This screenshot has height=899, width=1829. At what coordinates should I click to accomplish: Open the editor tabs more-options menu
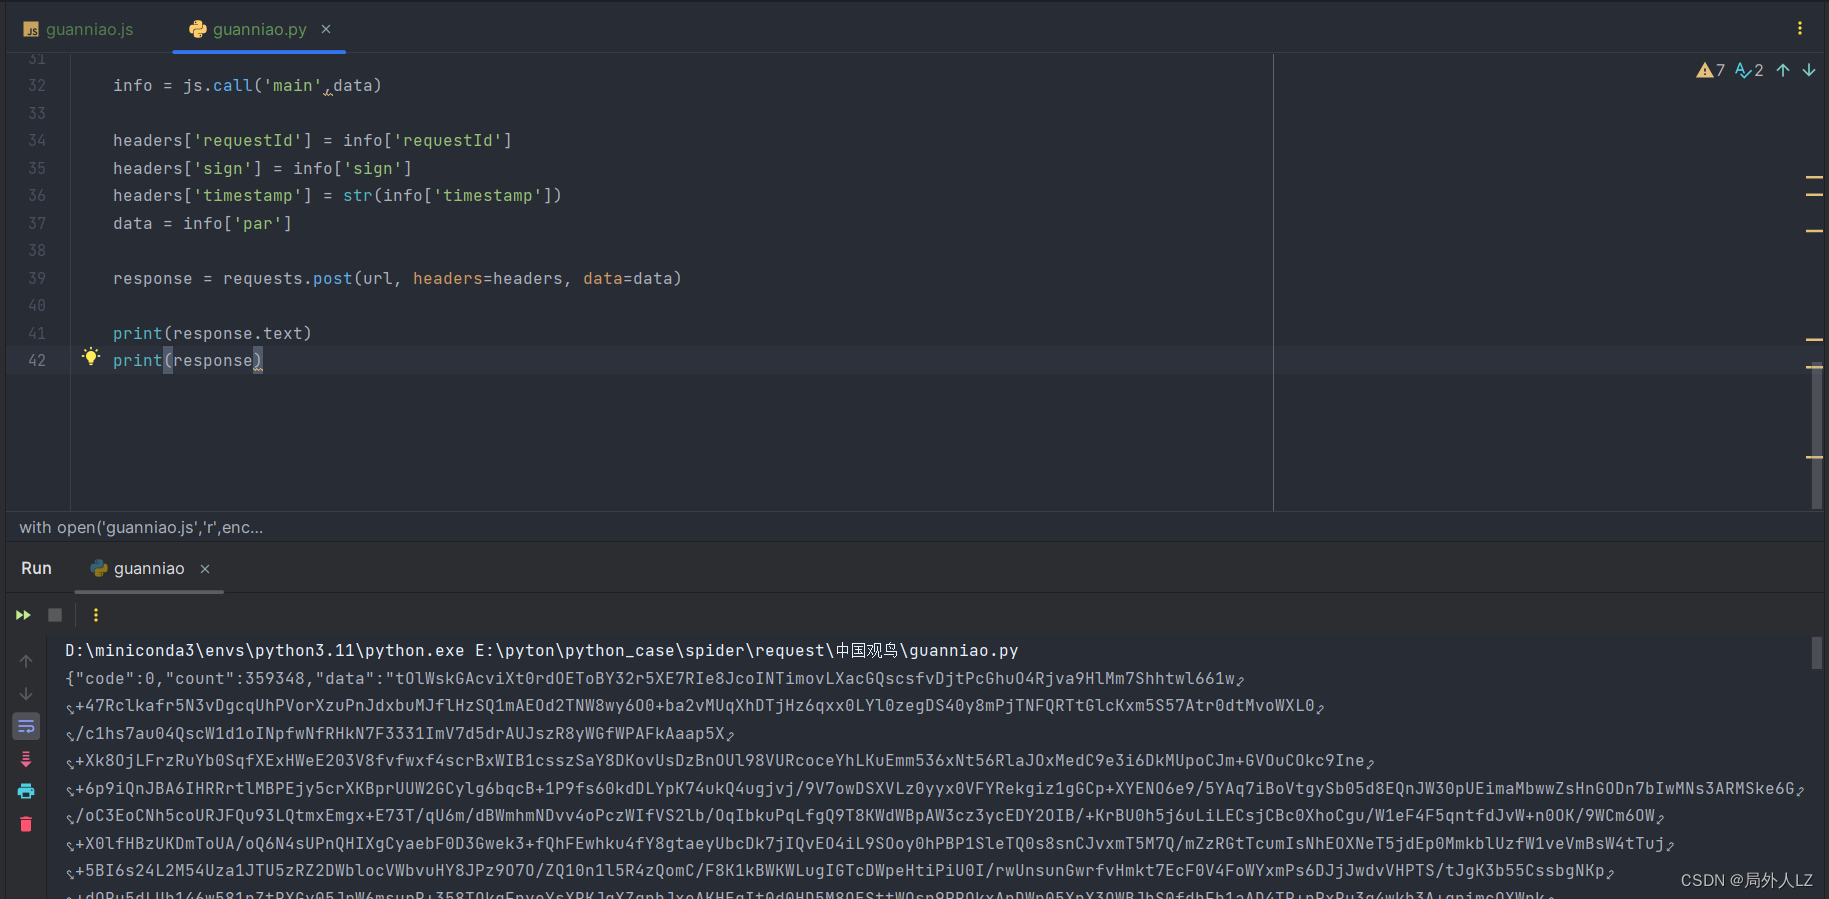[x=1800, y=28]
